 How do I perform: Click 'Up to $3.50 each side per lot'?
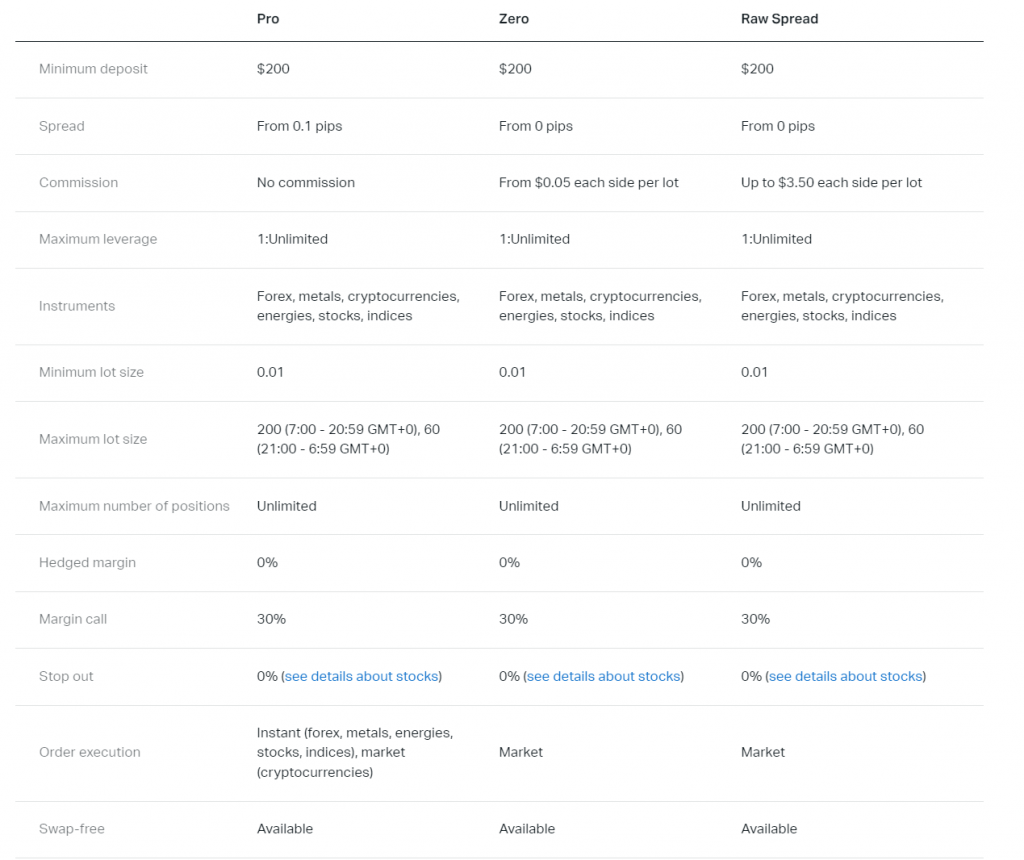pyautogui.click(x=831, y=183)
